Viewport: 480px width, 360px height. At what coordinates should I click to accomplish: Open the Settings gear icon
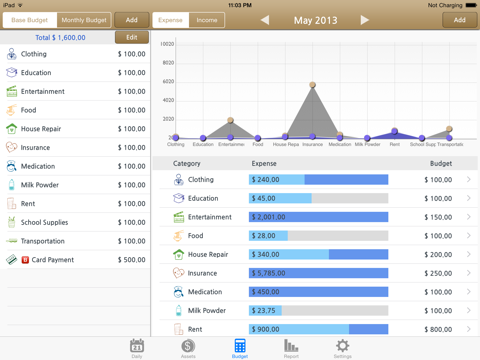[342, 346]
